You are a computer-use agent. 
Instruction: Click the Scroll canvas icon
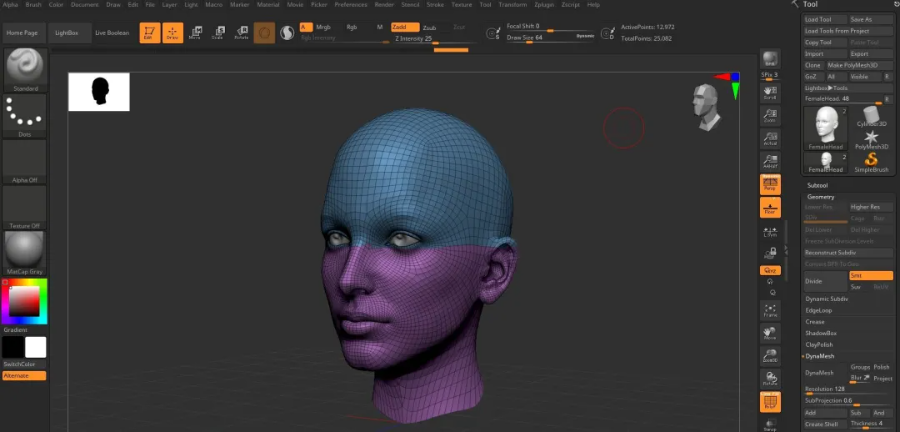770,92
